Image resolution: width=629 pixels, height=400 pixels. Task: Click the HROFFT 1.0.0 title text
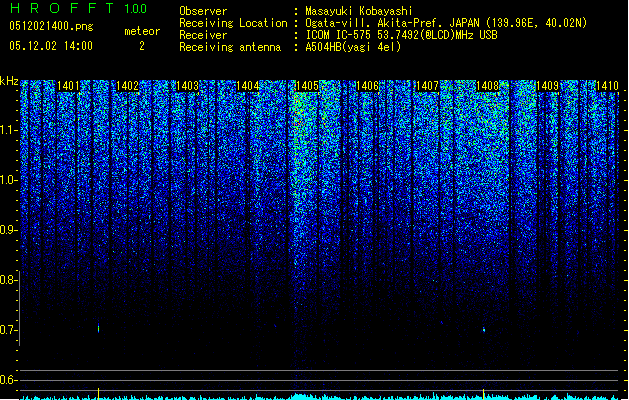[x=78, y=8]
